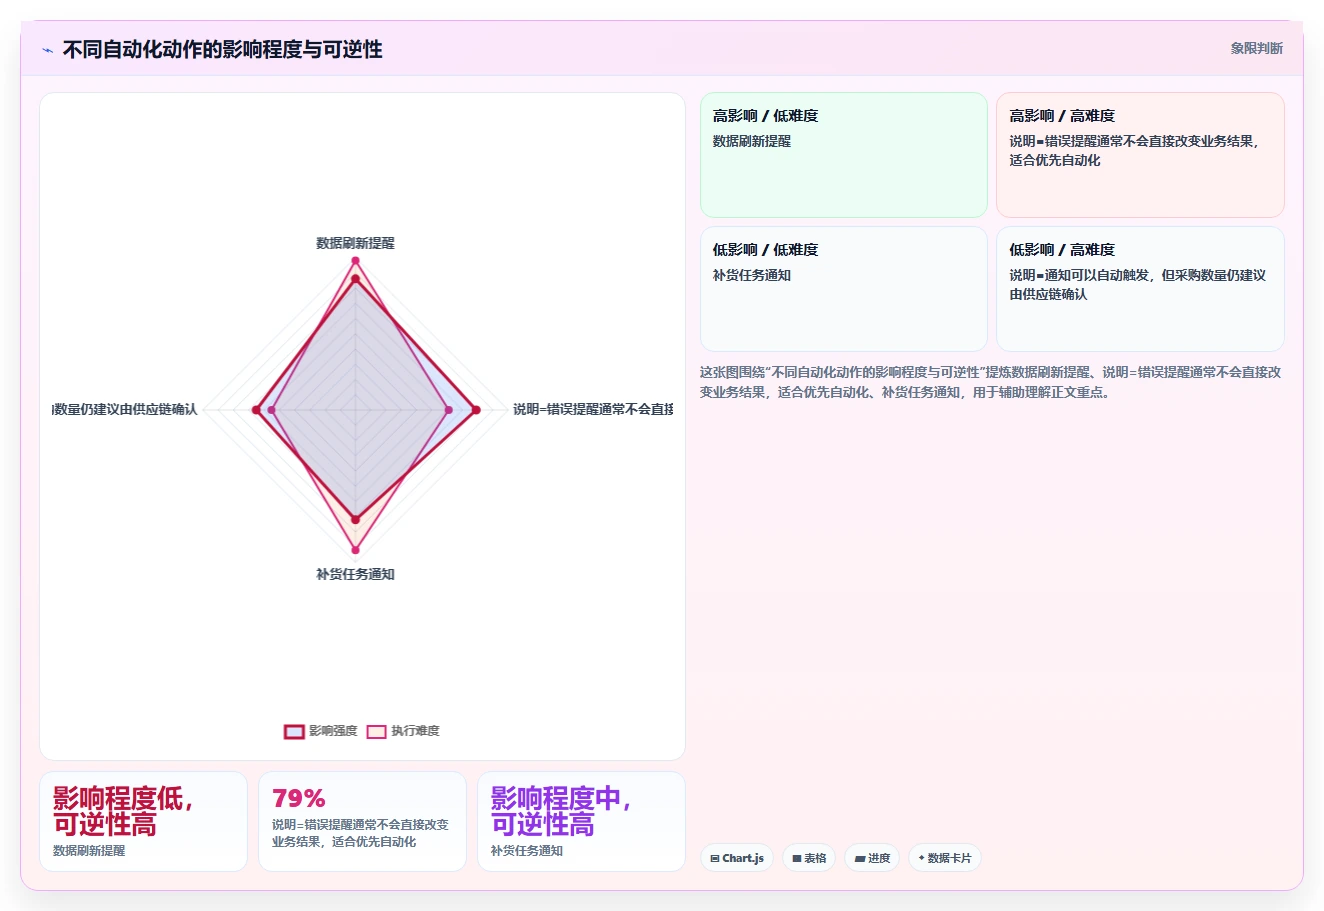Image resolution: width=1324 pixels, height=911 pixels.
Task: Select the 高影响 / 低难度 quadrant card
Action: (844, 155)
